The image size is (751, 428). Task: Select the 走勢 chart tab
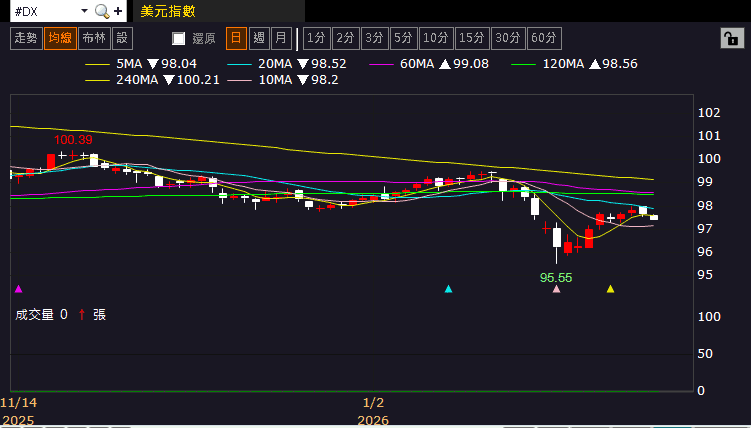(26, 38)
